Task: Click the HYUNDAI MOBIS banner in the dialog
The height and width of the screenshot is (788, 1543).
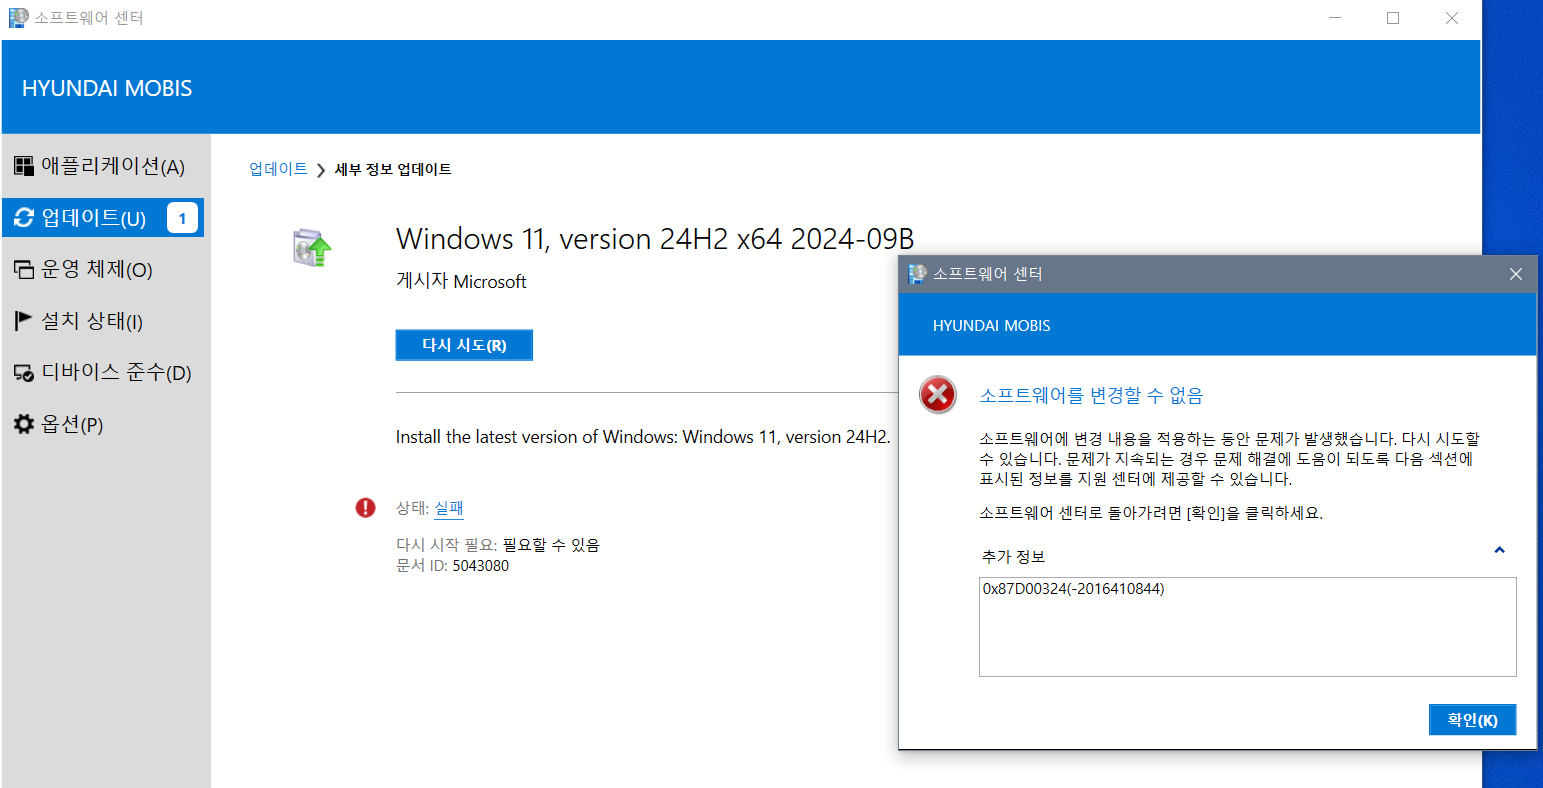Action: click(991, 326)
